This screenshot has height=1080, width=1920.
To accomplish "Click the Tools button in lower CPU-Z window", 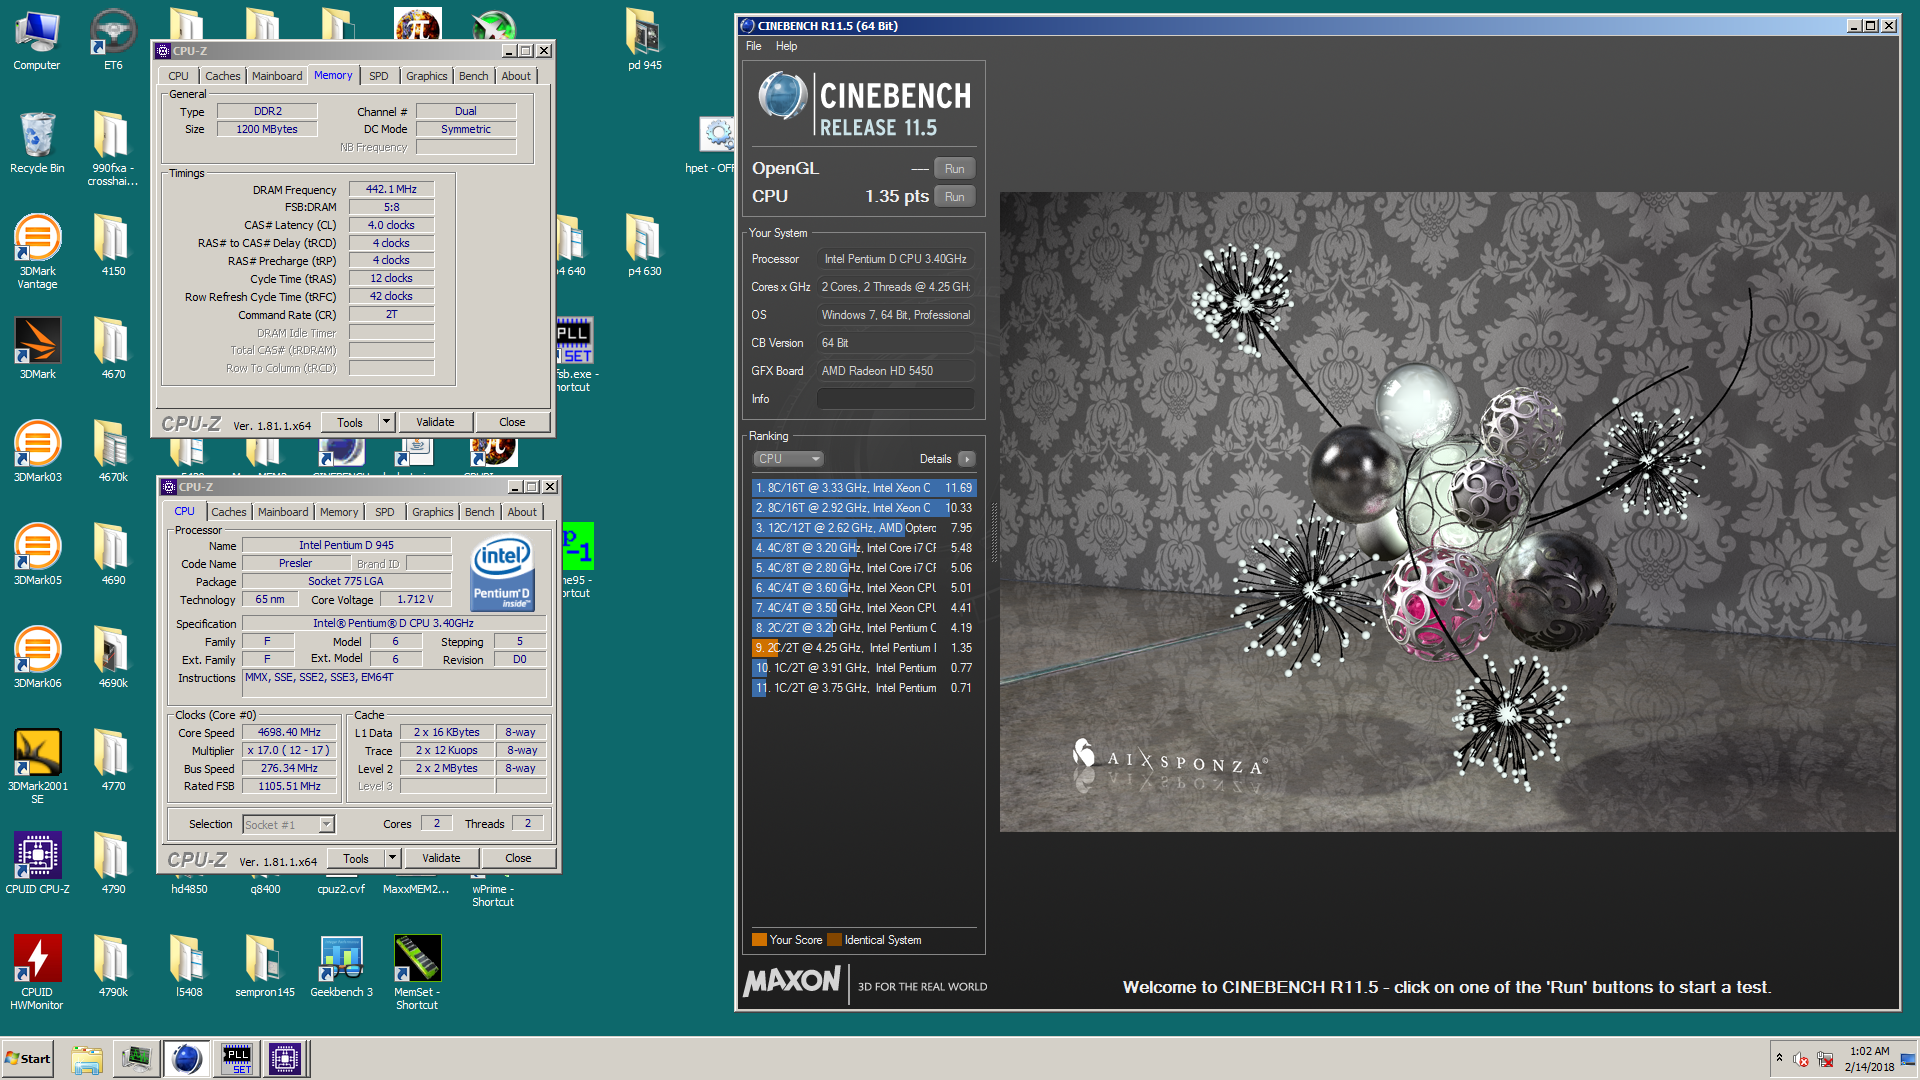I will (x=356, y=858).
